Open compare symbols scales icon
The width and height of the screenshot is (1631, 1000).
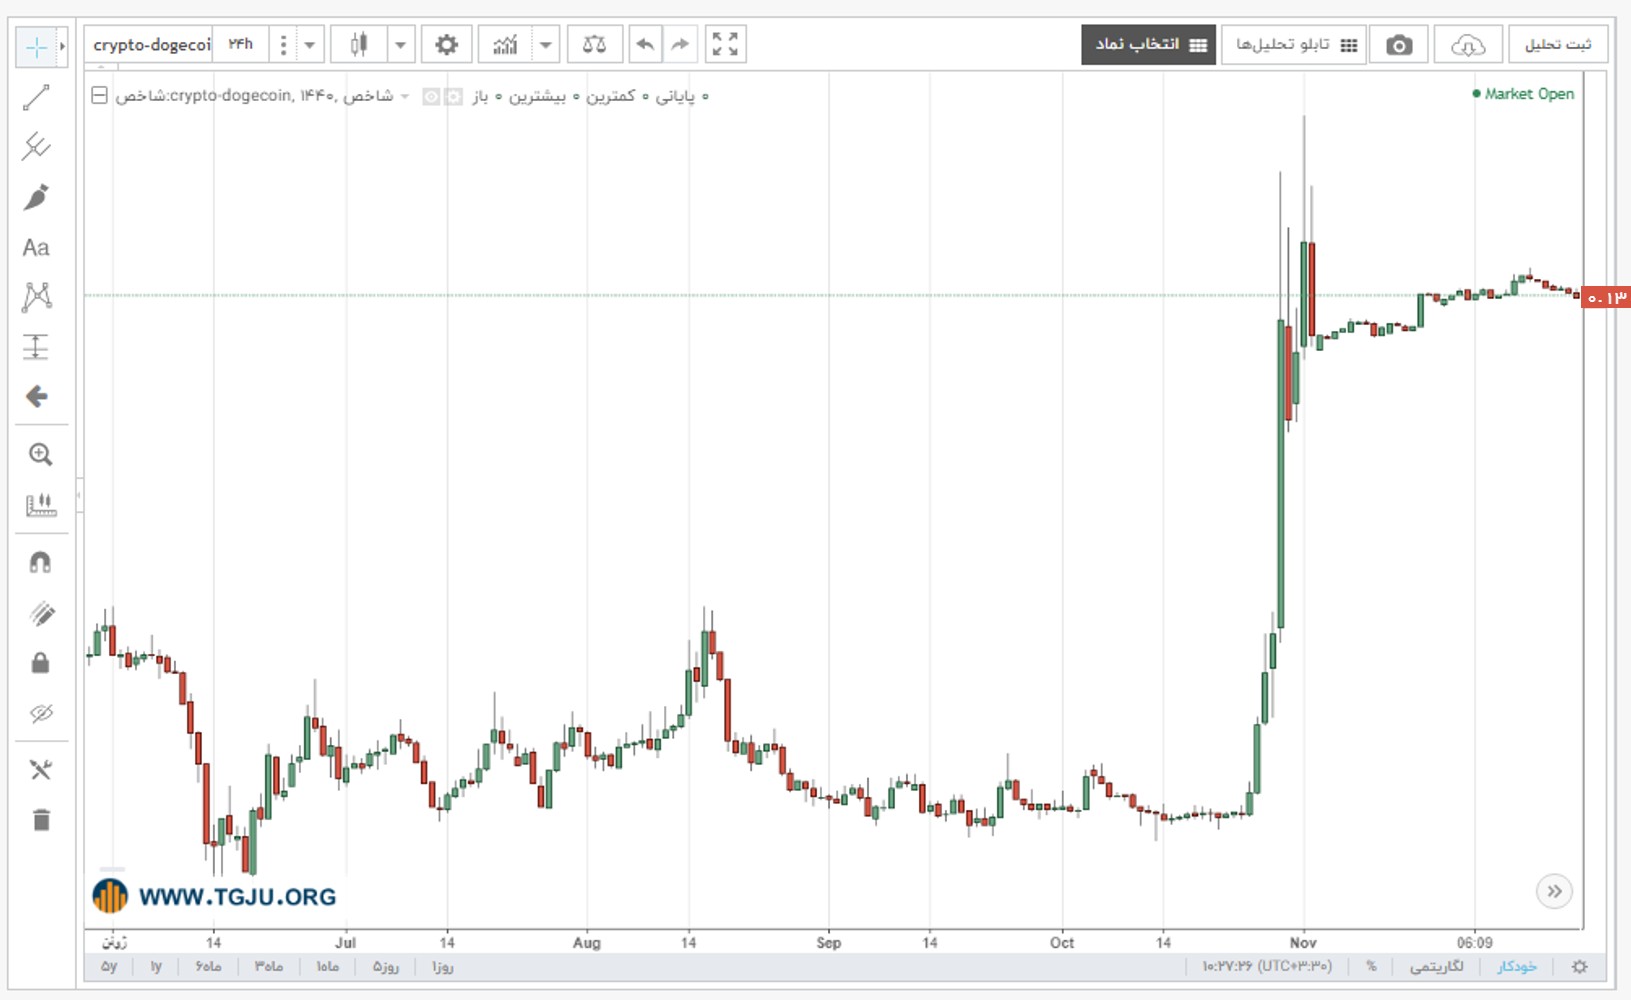594,45
